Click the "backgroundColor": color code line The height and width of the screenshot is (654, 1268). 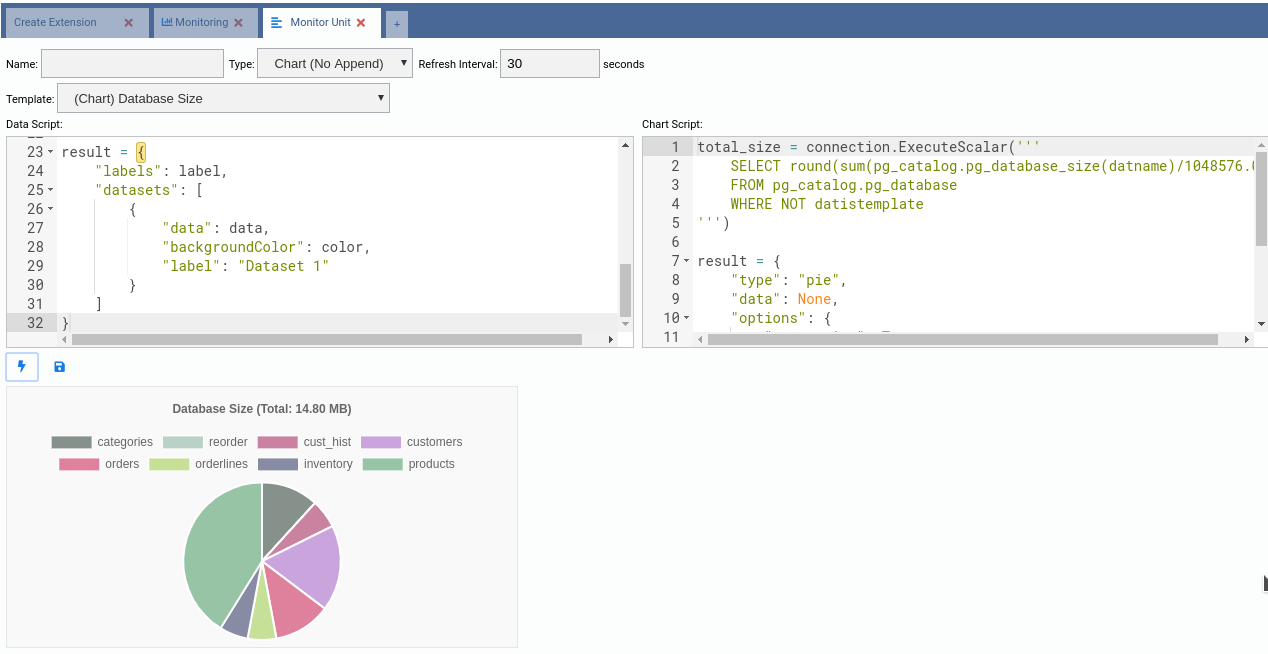tap(266, 247)
